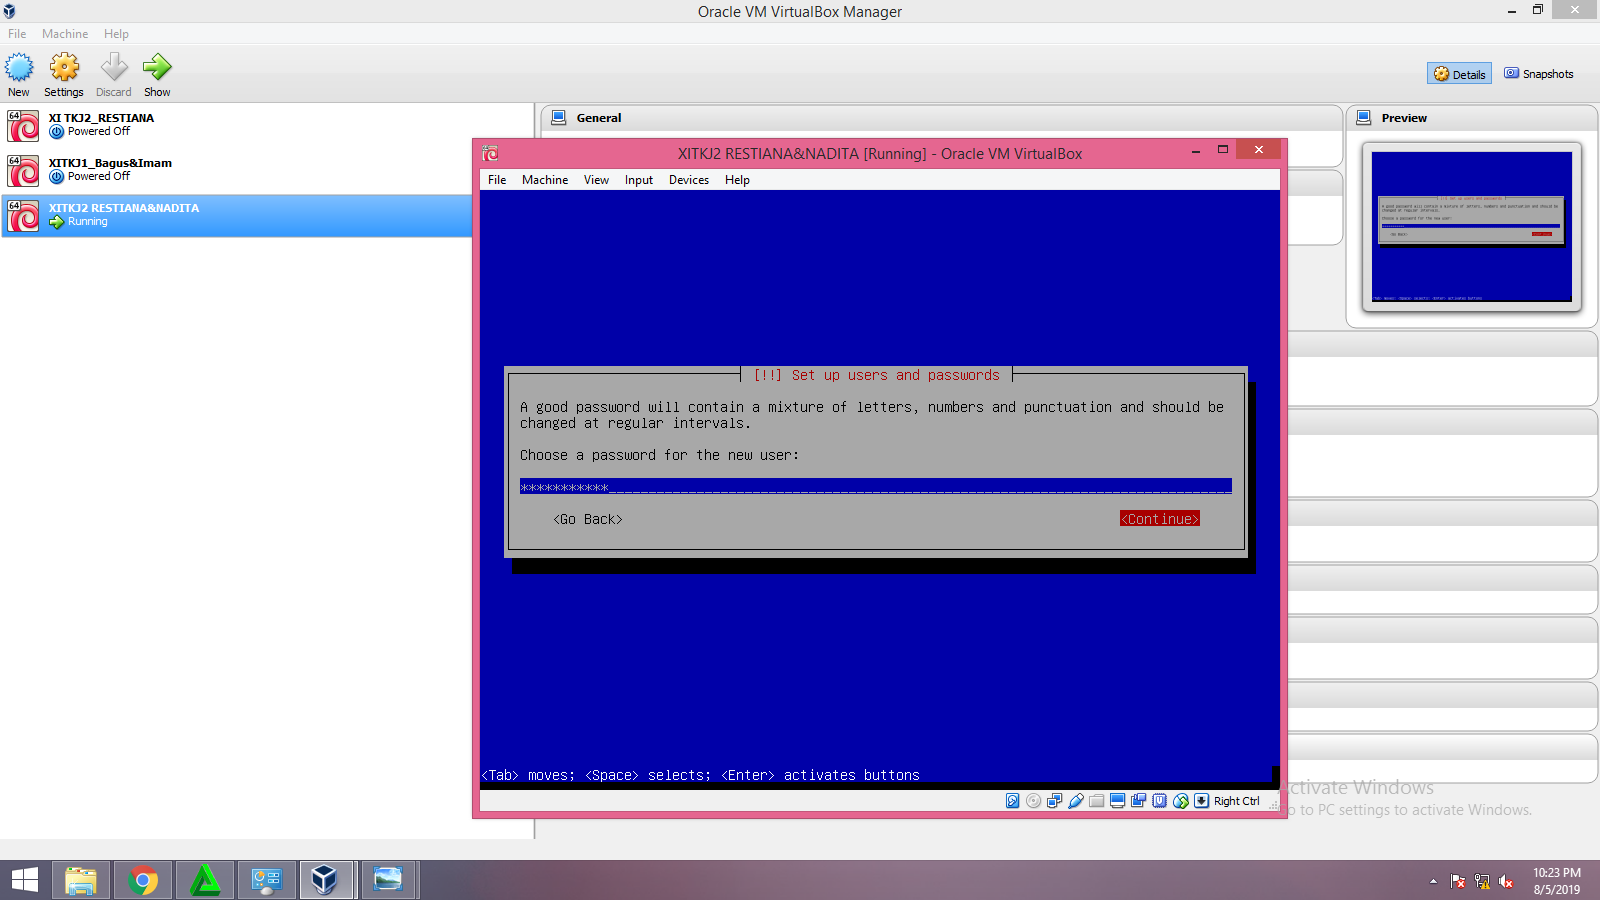Open the Manager Machine menu
This screenshot has width=1600, height=900.
click(65, 33)
